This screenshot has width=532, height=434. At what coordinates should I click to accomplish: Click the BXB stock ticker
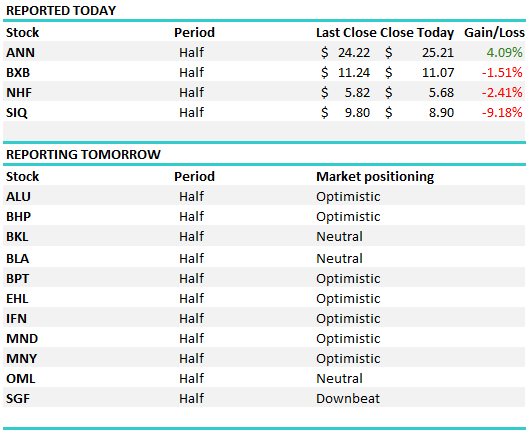click(18, 73)
